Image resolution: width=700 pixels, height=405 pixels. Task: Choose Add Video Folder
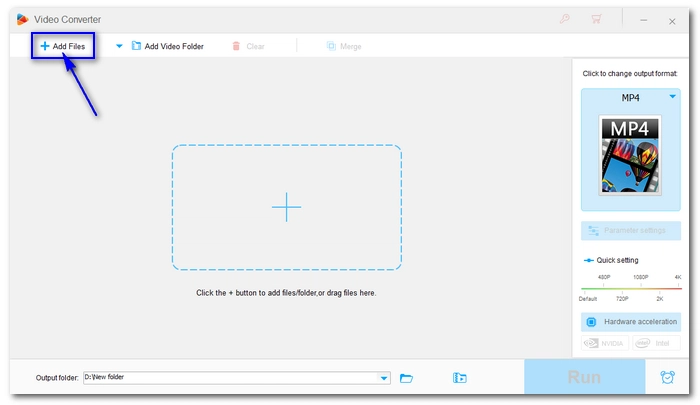click(x=168, y=46)
